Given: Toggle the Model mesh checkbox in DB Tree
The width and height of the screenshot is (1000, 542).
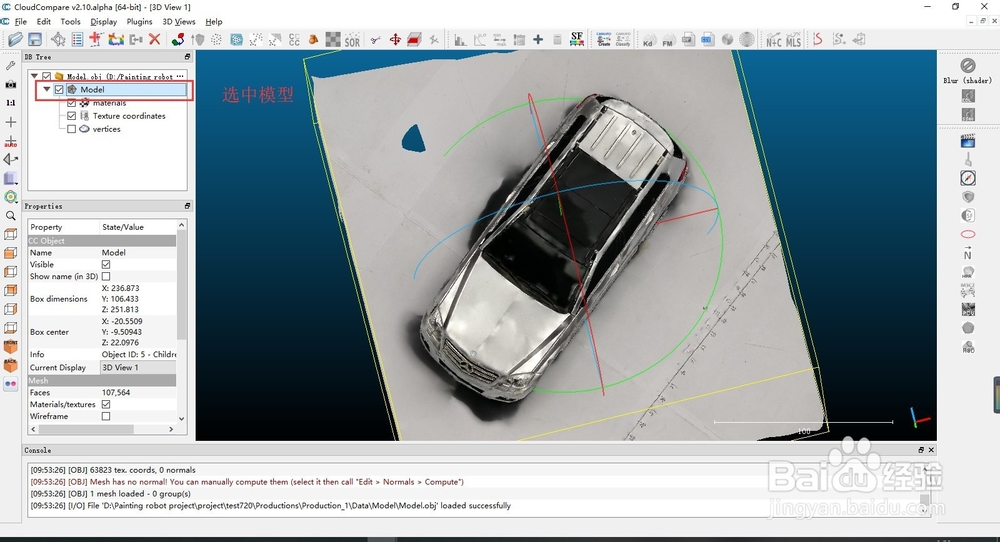Looking at the screenshot, I should (x=59, y=89).
